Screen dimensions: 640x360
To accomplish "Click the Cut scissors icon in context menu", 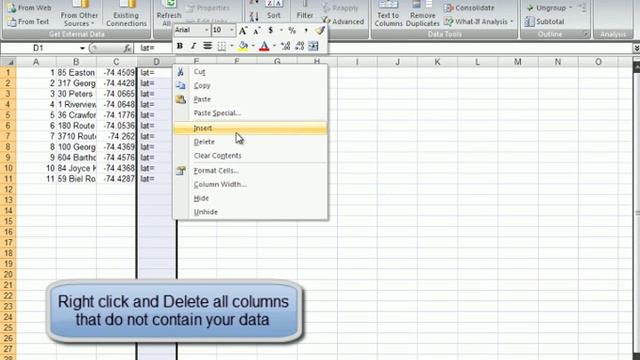I will [x=180, y=72].
